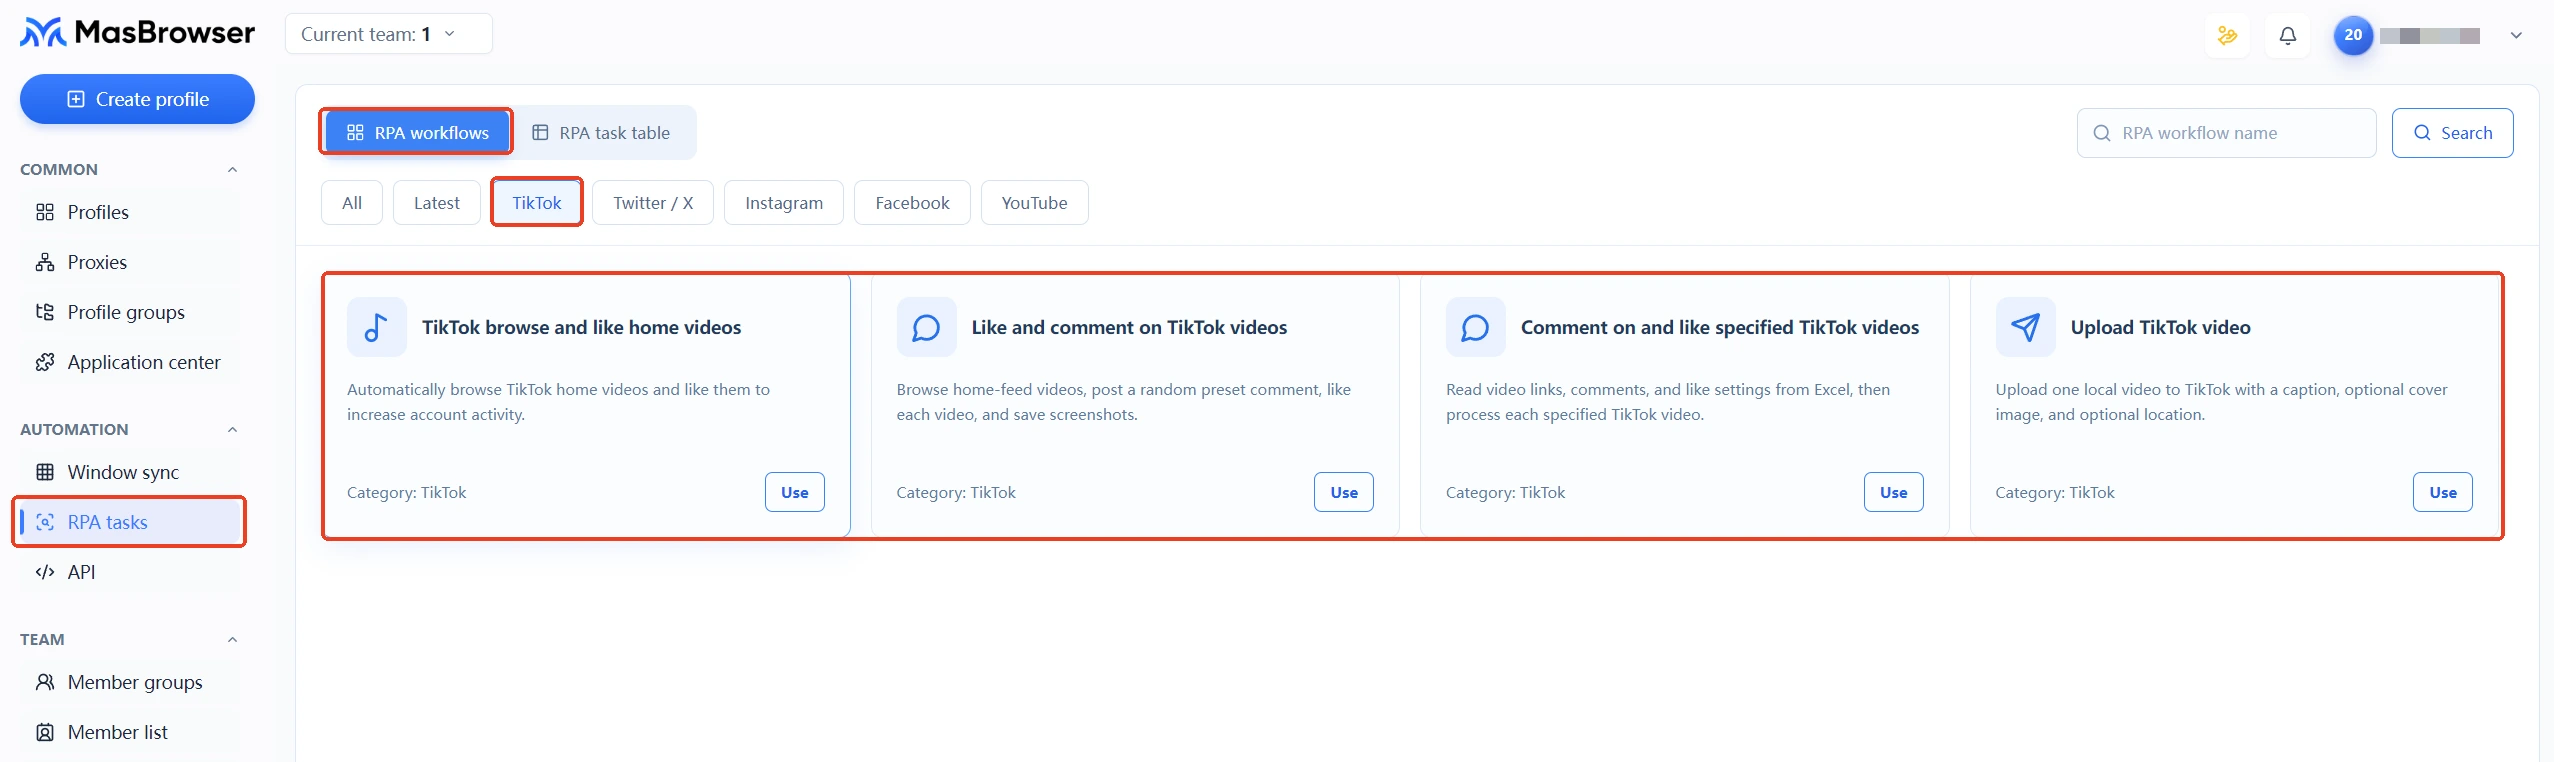Click the Member groups people icon
The height and width of the screenshot is (762, 2554).
(45, 682)
